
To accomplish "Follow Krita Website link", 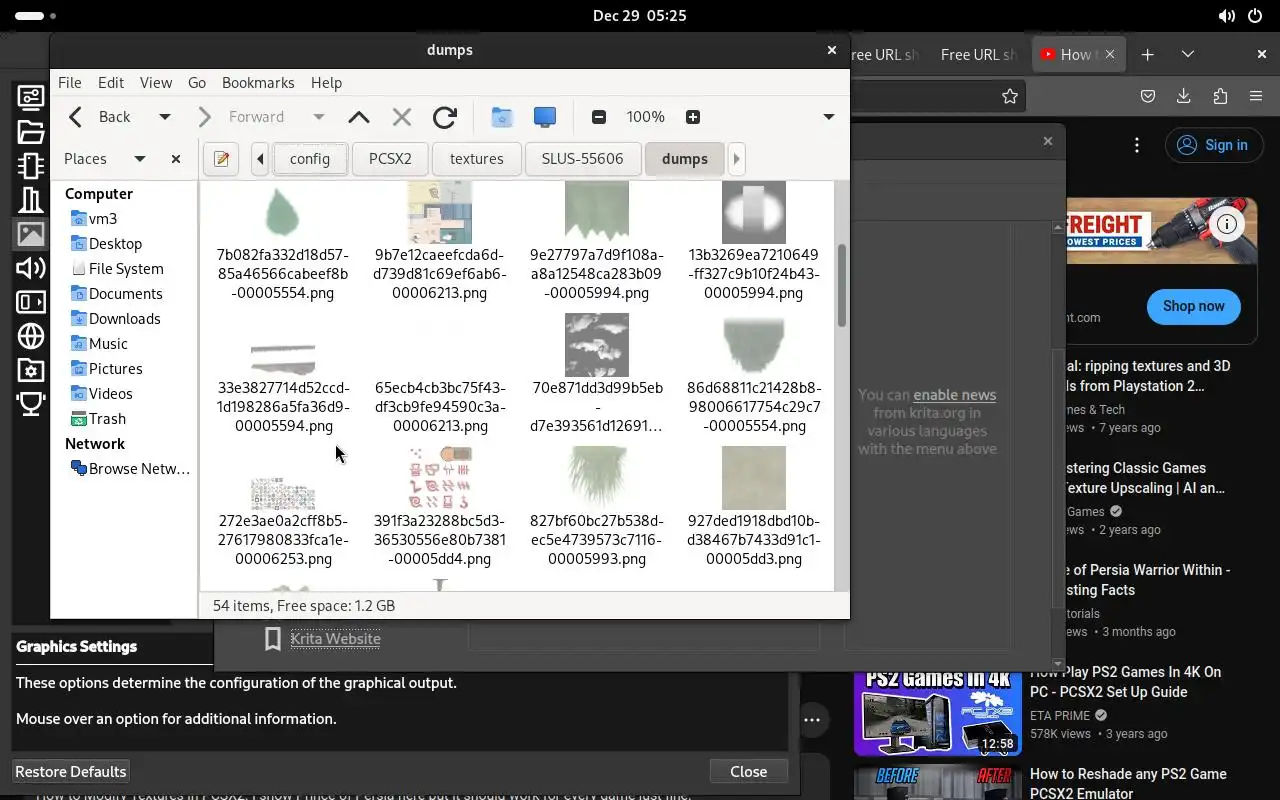I will pyautogui.click(x=336, y=639).
